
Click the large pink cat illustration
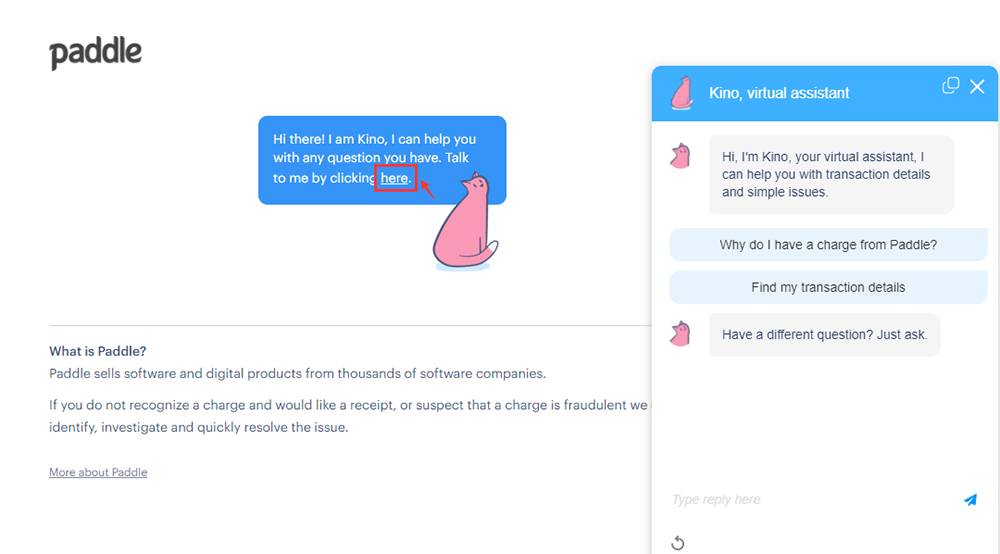click(465, 226)
